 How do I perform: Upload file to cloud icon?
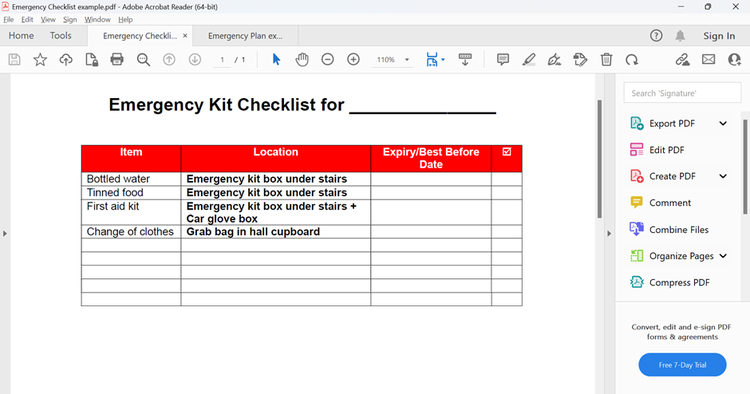coord(66,59)
